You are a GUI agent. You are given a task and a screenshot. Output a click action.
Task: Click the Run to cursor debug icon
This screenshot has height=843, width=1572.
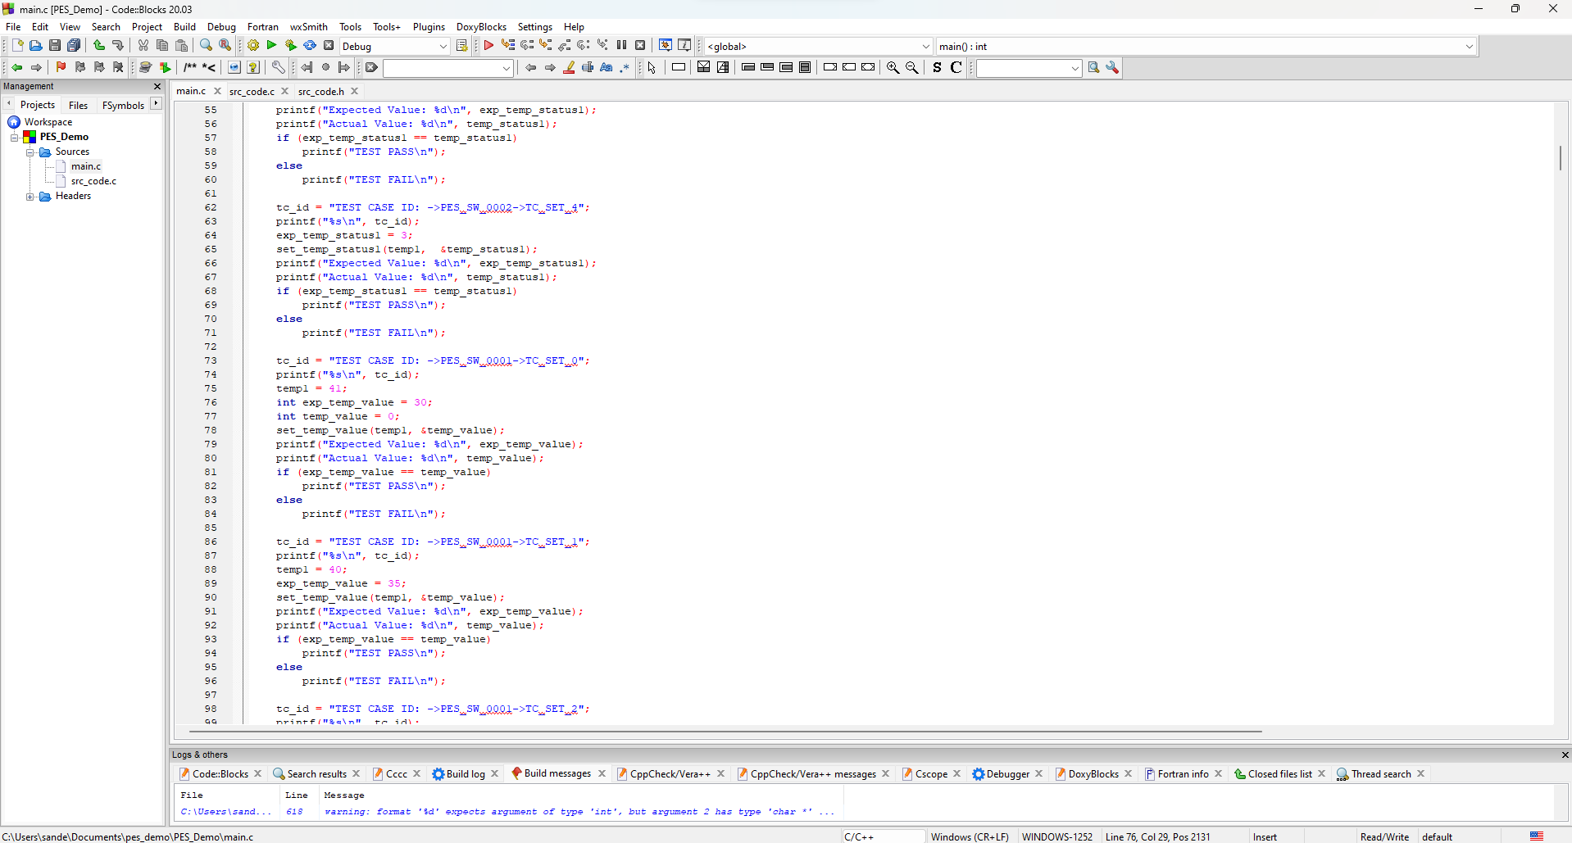click(x=508, y=46)
